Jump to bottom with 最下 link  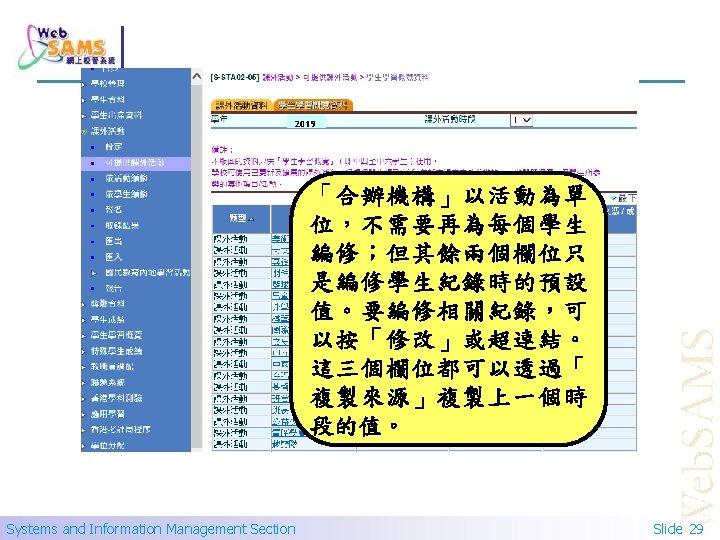(x=623, y=198)
